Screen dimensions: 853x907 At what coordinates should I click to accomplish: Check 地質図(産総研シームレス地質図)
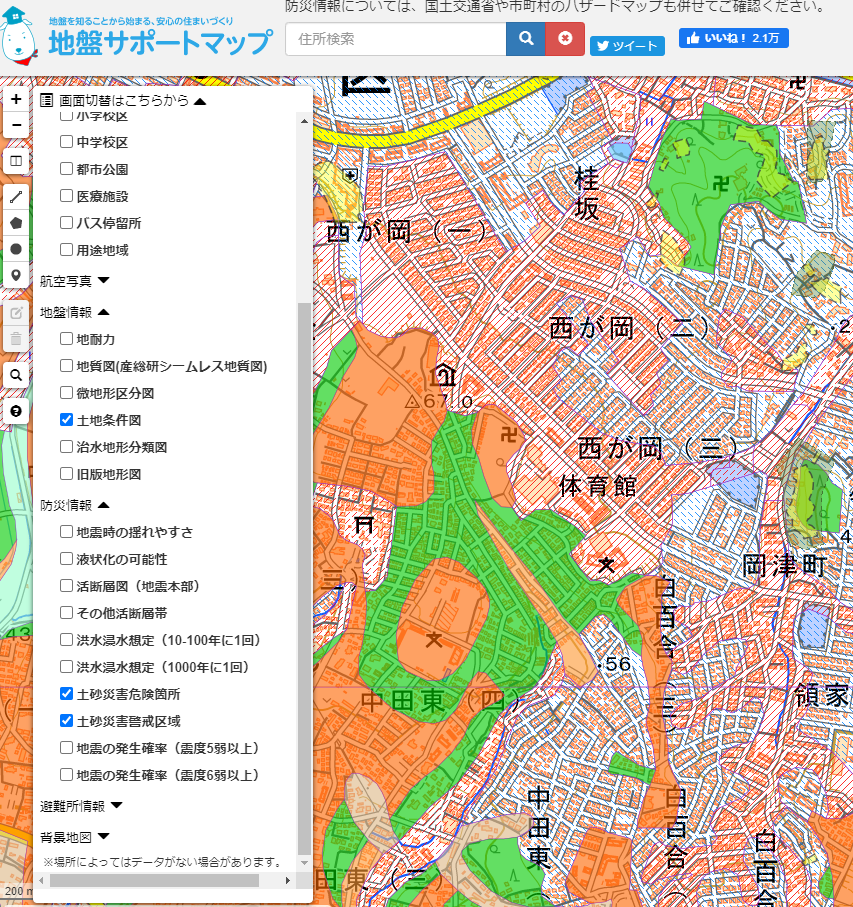point(67,366)
